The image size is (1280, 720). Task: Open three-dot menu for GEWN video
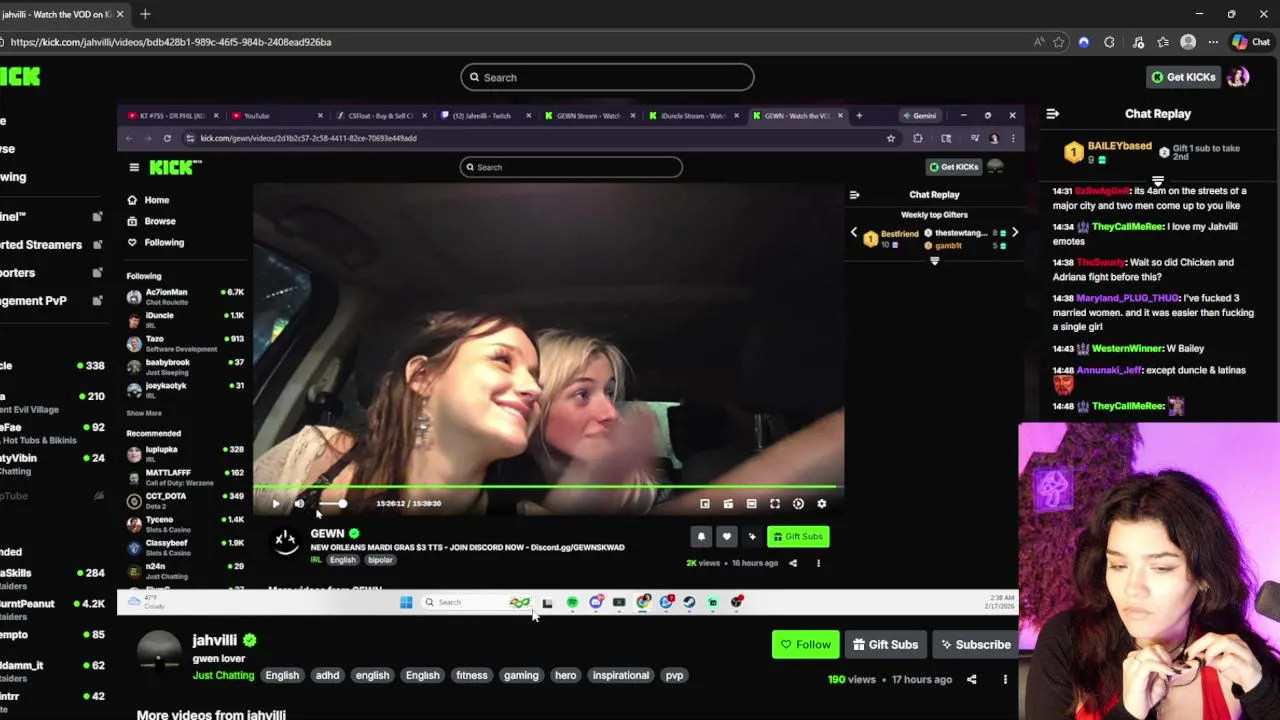click(x=818, y=563)
